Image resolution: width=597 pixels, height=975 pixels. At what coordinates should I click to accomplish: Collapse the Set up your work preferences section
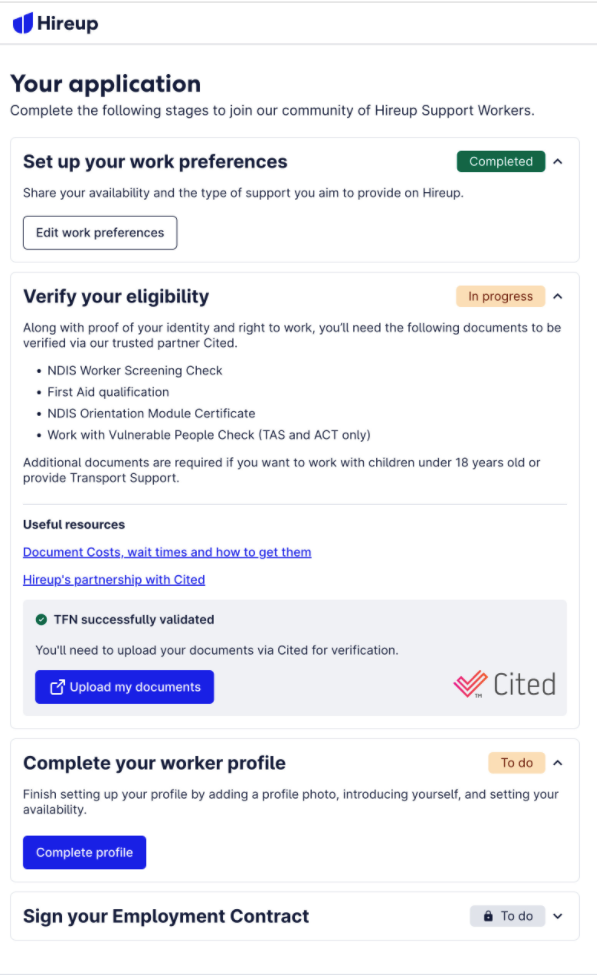coord(558,162)
